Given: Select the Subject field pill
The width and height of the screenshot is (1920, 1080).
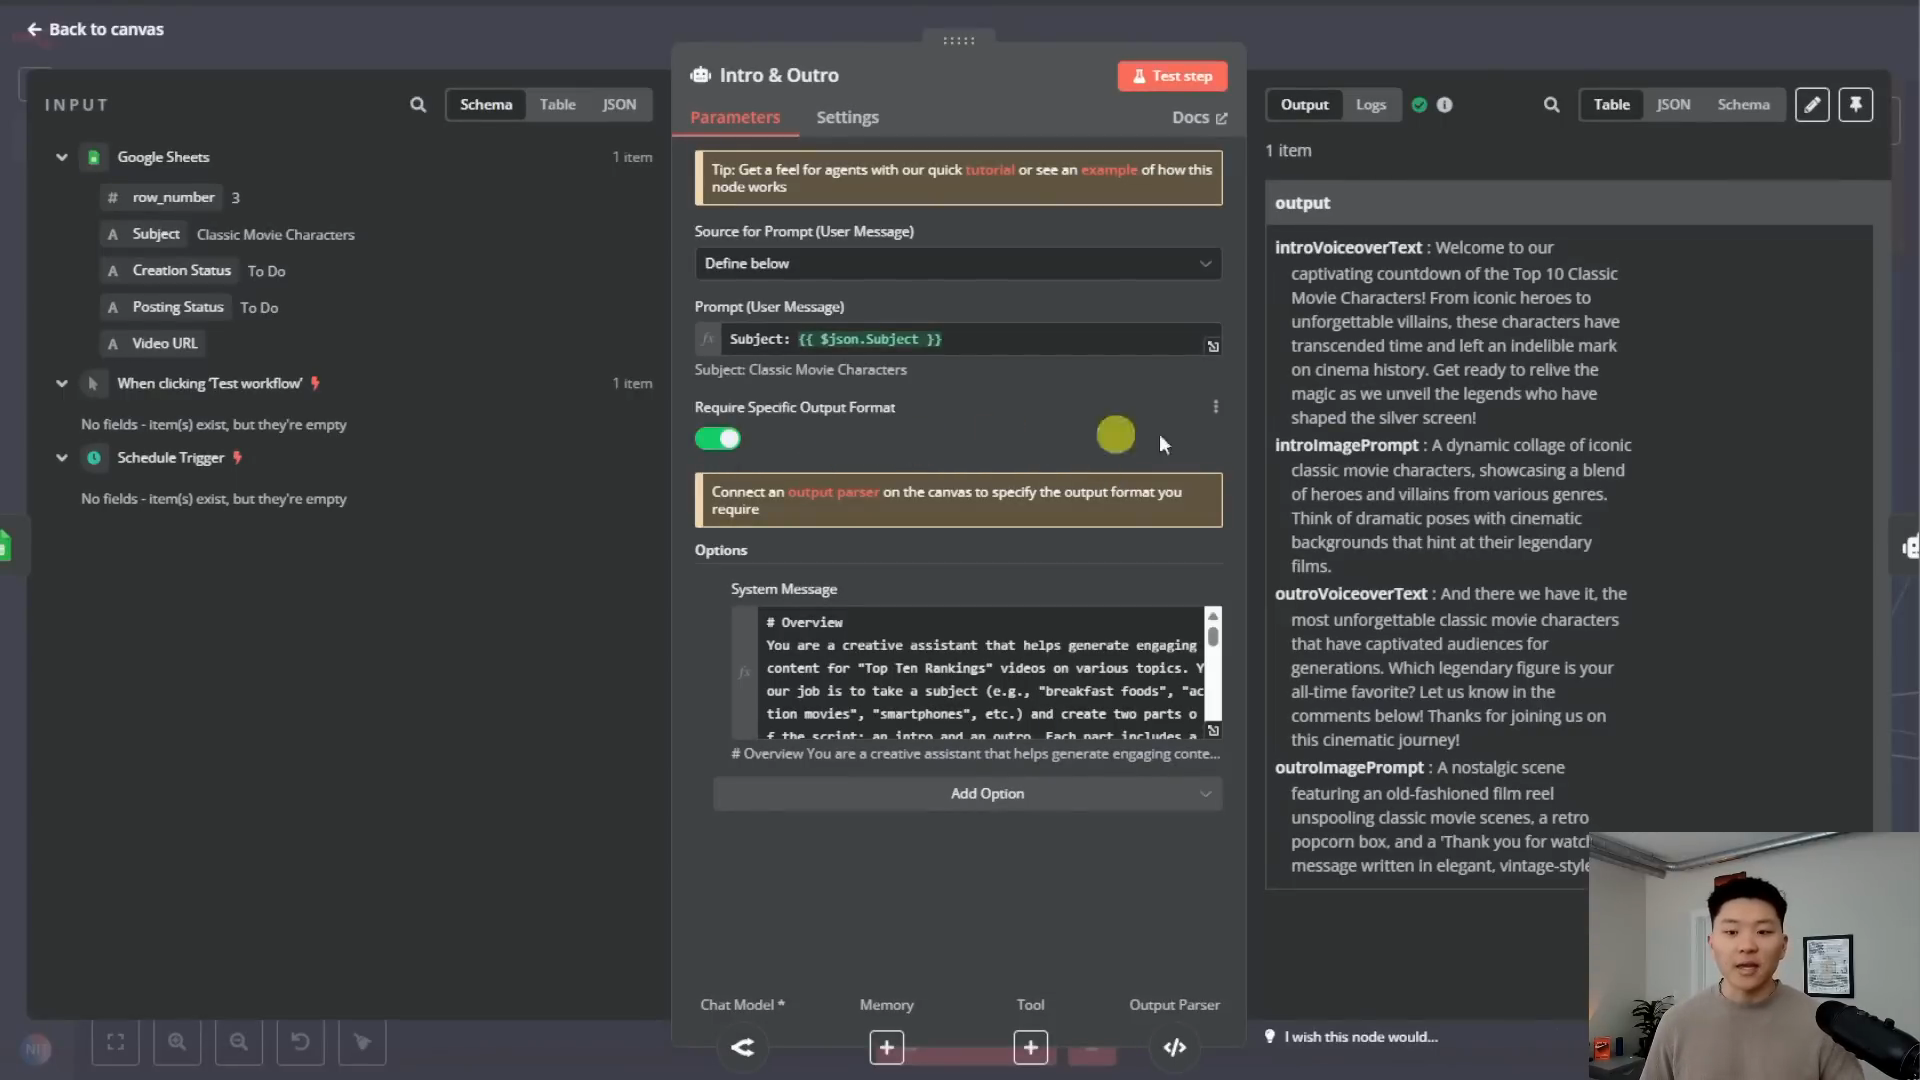Looking at the screenshot, I should click(145, 234).
